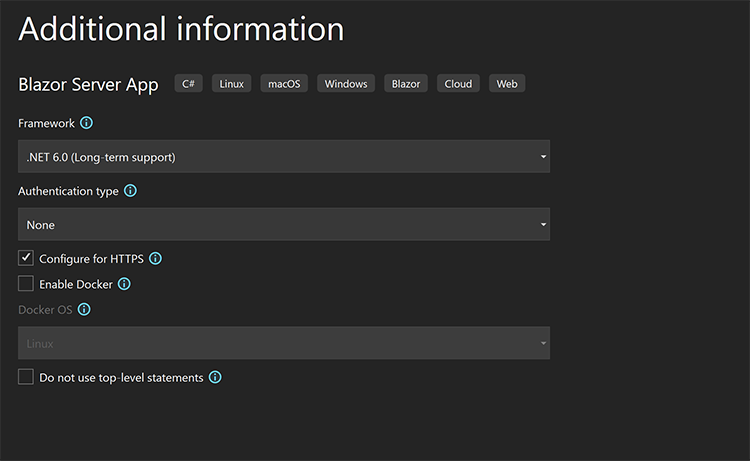Uncheck the Configure for HTTPS checkbox
750x461 pixels.
[x=26, y=258]
